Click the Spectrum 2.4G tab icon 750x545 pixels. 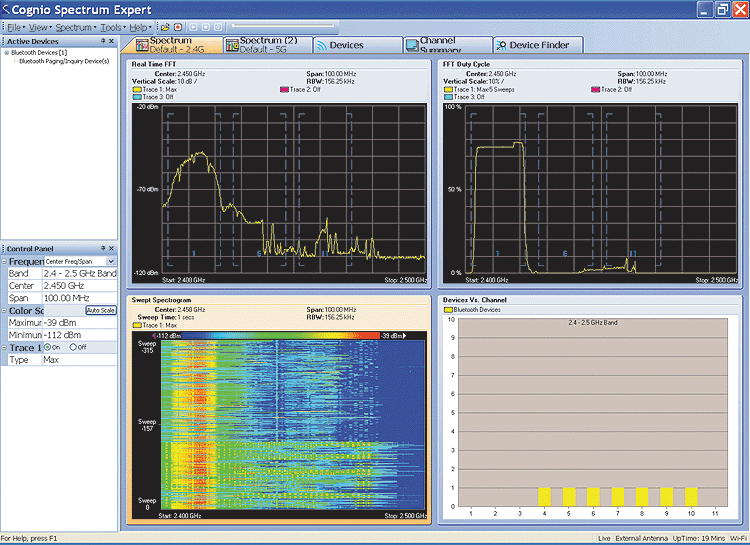coord(142,45)
